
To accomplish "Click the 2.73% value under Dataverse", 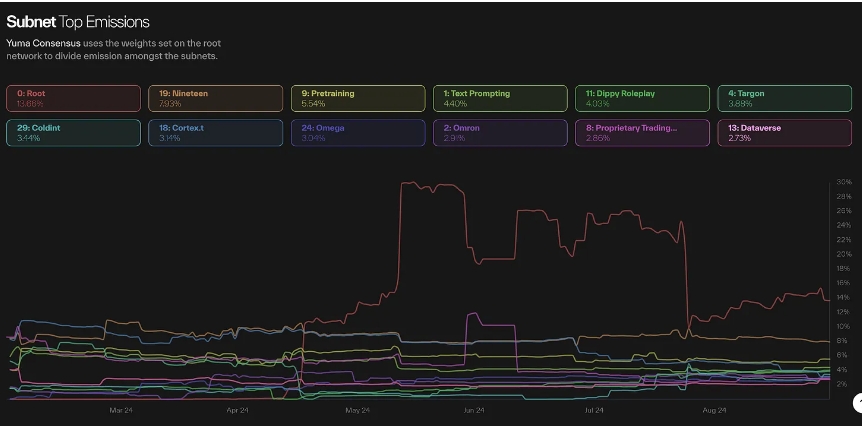I will (x=739, y=138).
